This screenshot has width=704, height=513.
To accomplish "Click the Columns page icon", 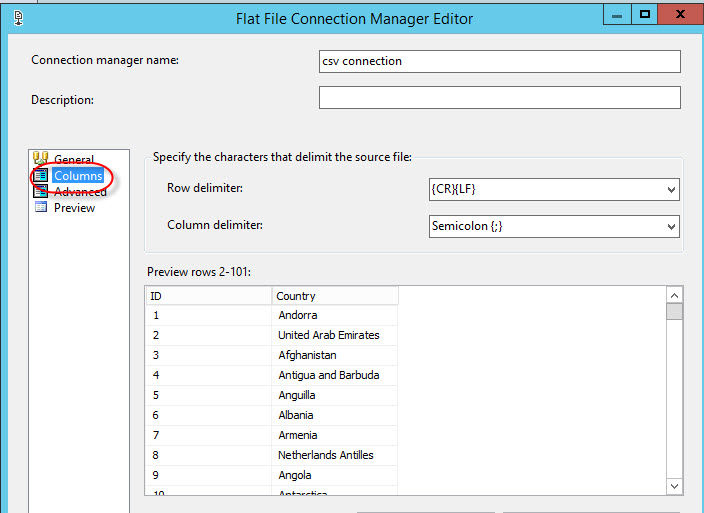I will tap(41, 176).
